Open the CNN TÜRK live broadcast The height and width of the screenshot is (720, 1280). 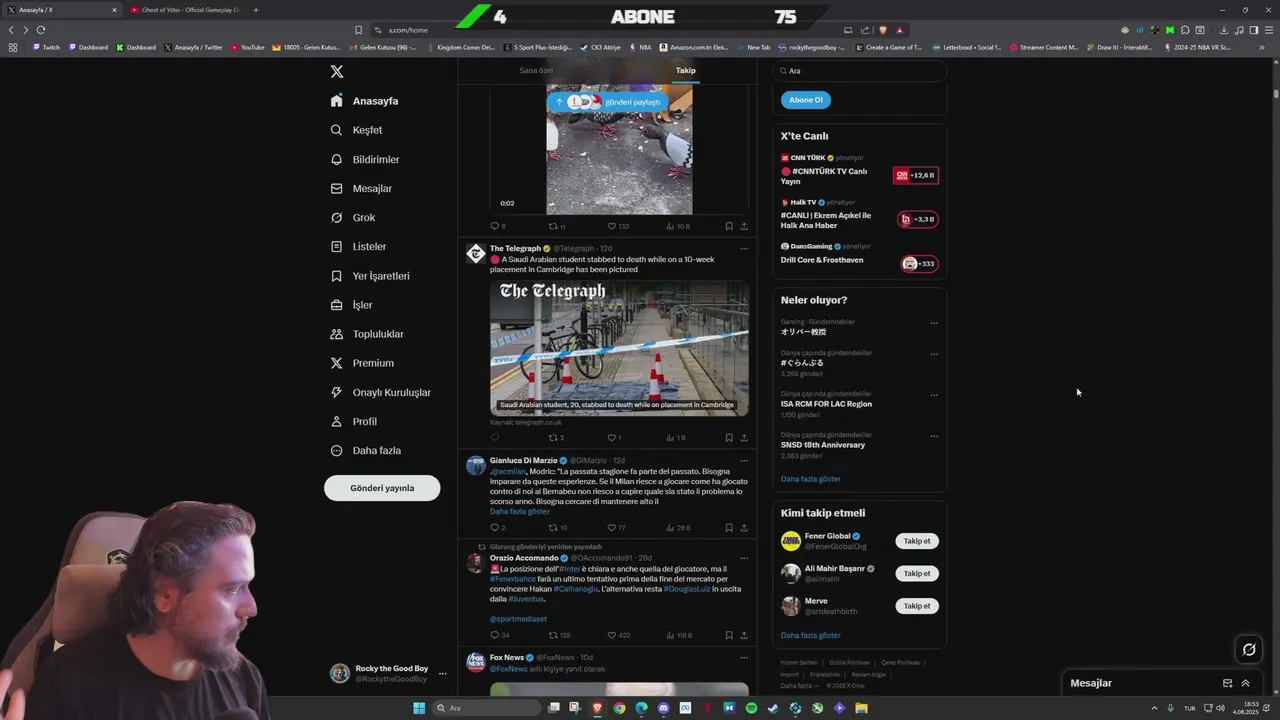point(859,171)
